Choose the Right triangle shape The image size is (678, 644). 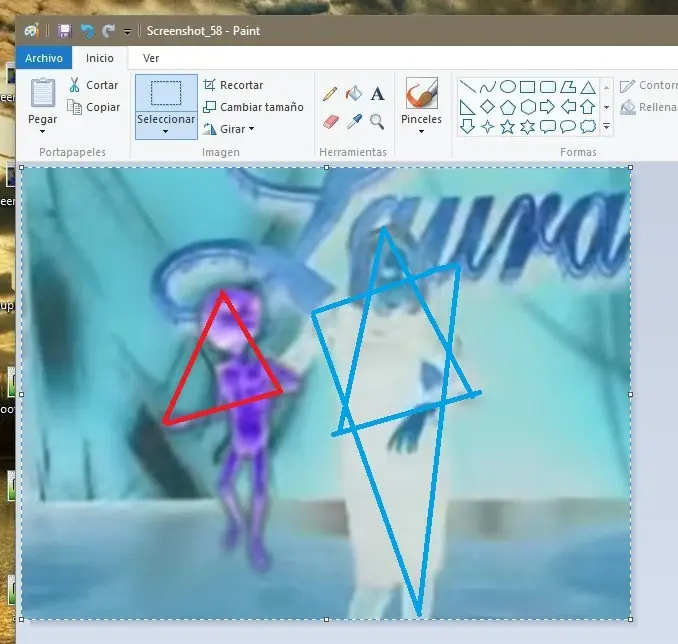click(x=467, y=107)
